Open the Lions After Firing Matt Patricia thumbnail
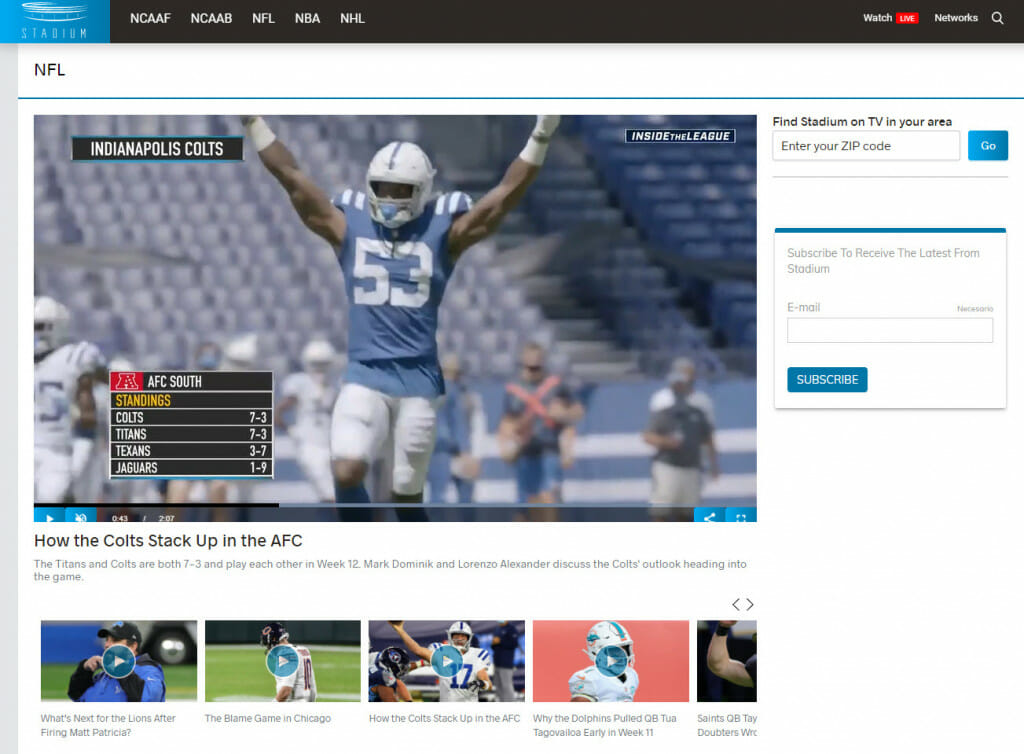The image size is (1024, 754). point(119,661)
